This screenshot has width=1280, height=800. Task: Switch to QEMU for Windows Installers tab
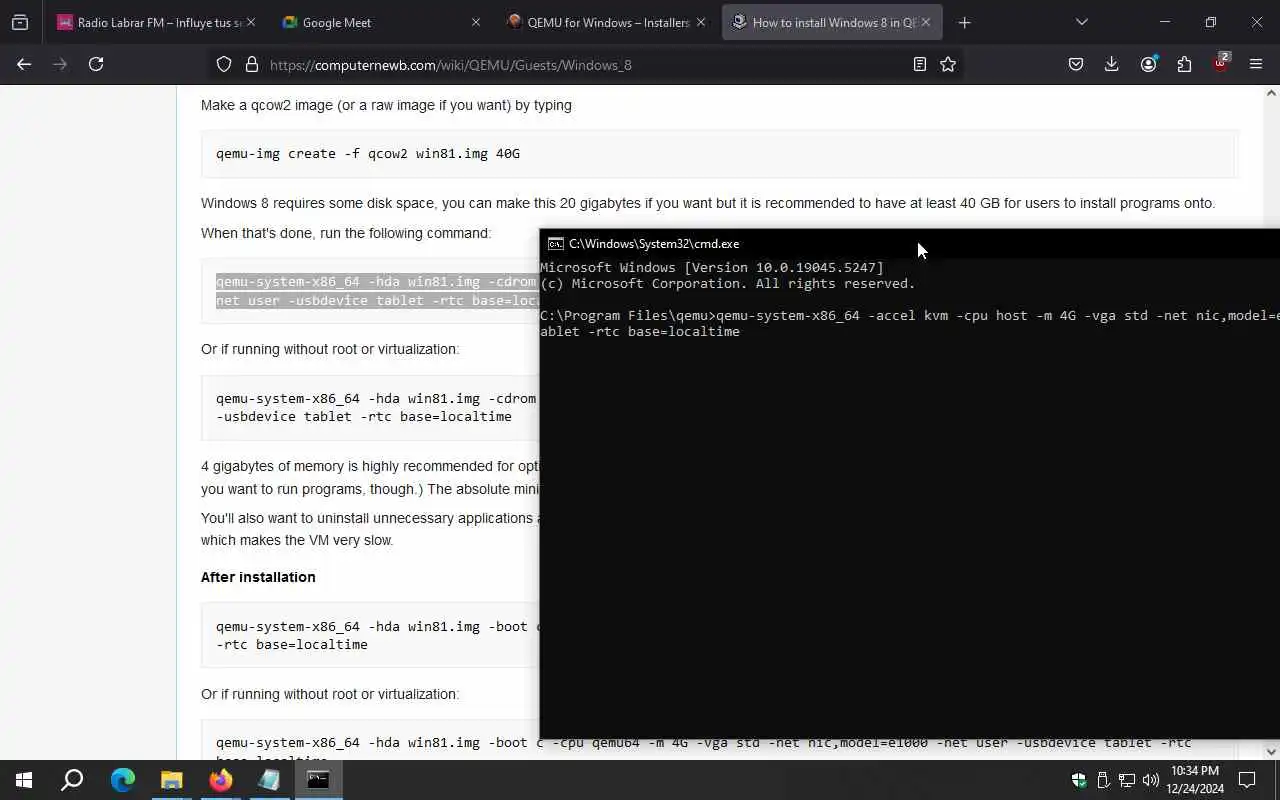(x=605, y=22)
